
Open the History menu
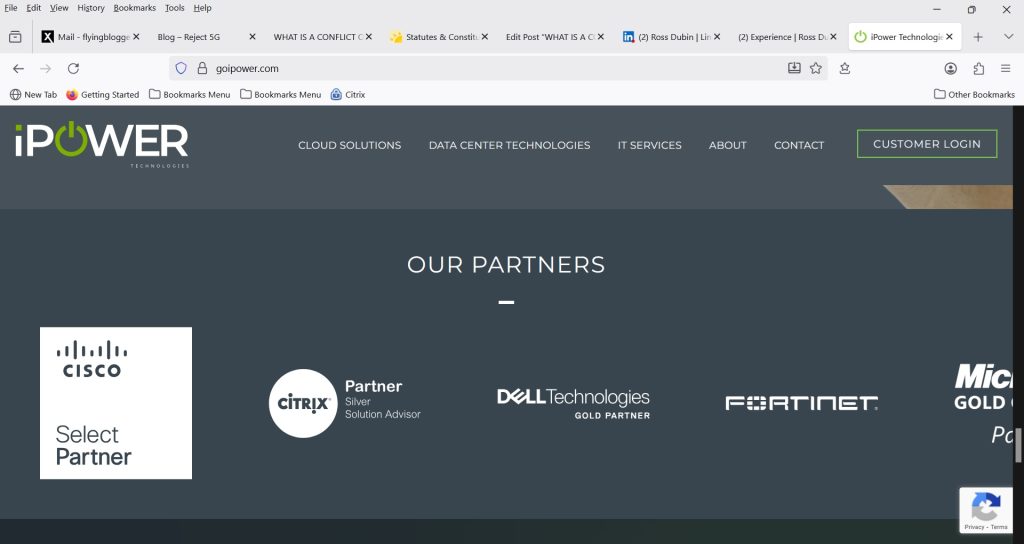(91, 8)
